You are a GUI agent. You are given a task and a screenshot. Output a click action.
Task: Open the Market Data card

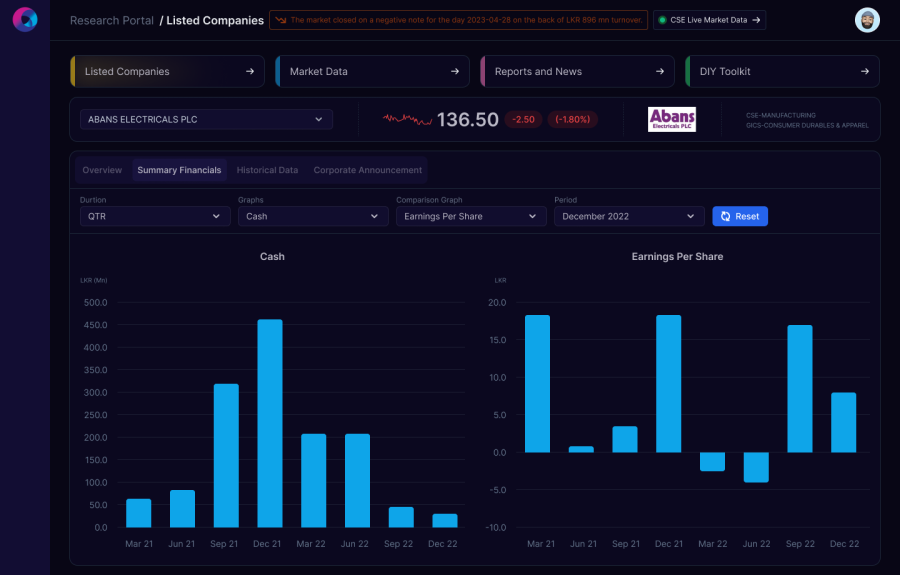point(372,71)
